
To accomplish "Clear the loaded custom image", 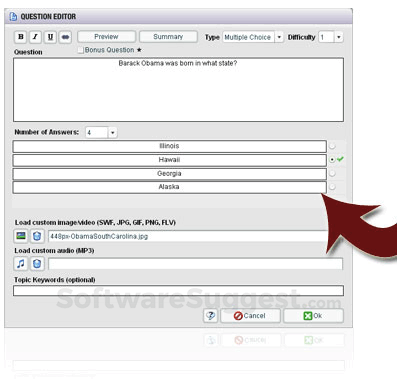I will pos(37,236).
